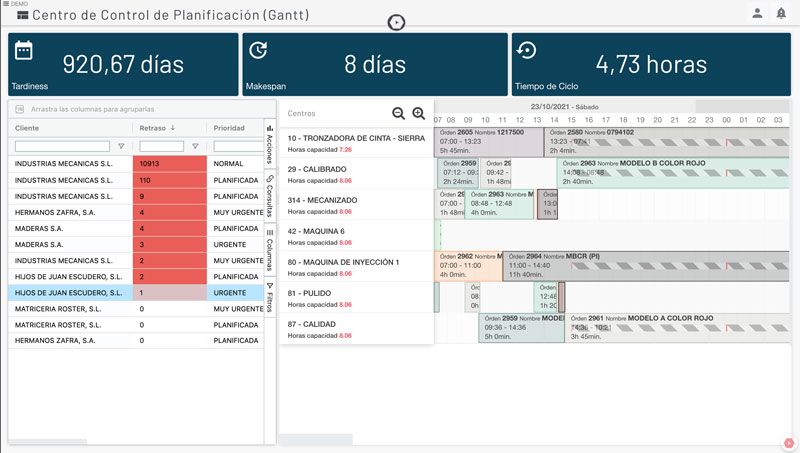This screenshot has height=453, width=800.
Task: Click the Tardiness calendar icon
Action: pyautogui.click(x=24, y=50)
